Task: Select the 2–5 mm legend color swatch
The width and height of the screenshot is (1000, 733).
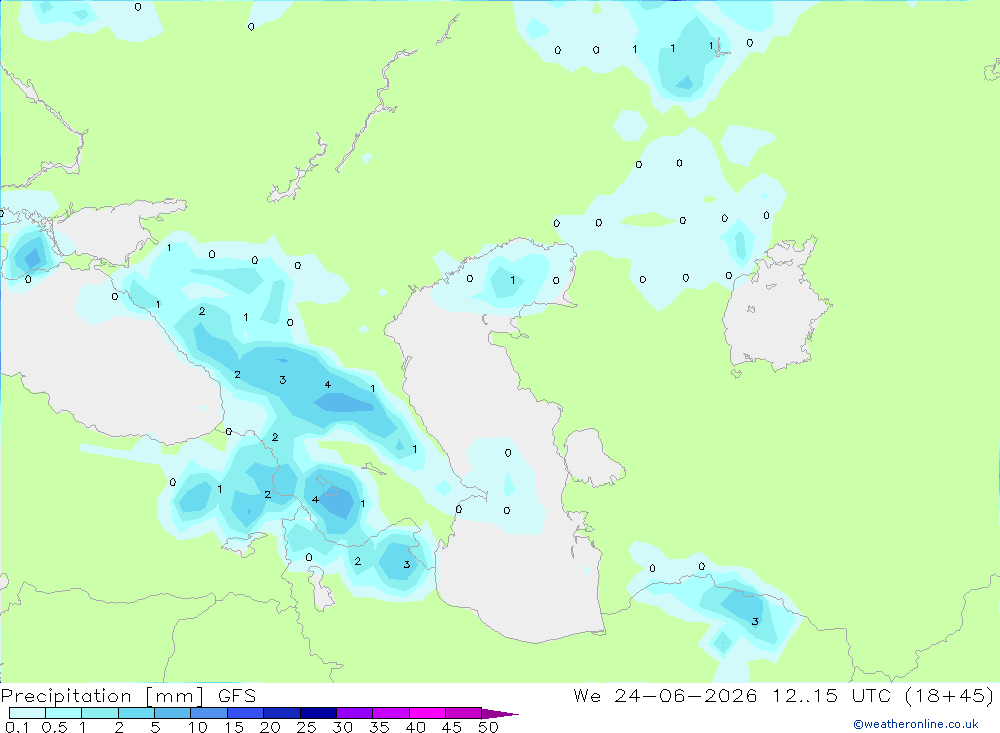Action: (x=136, y=713)
